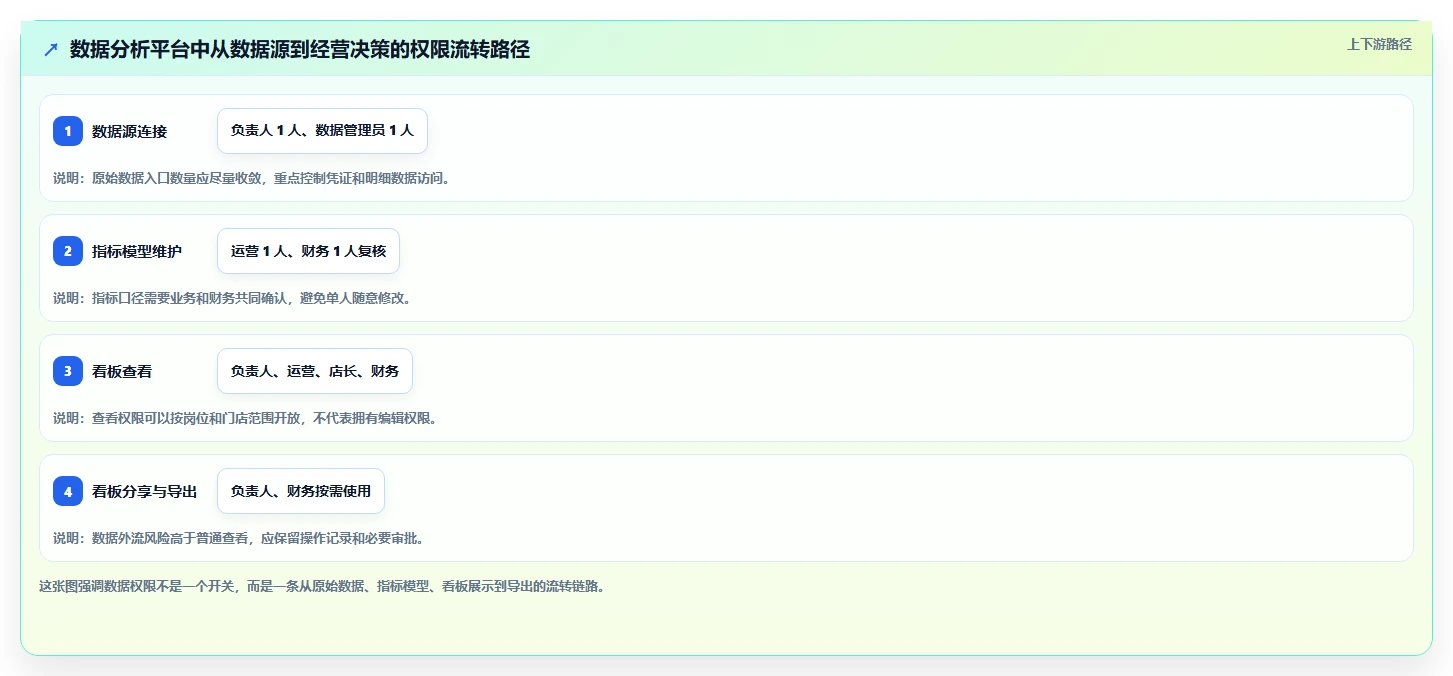The height and width of the screenshot is (676, 1453).
Task: Click the step 4 number badge
Action: point(68,491)
